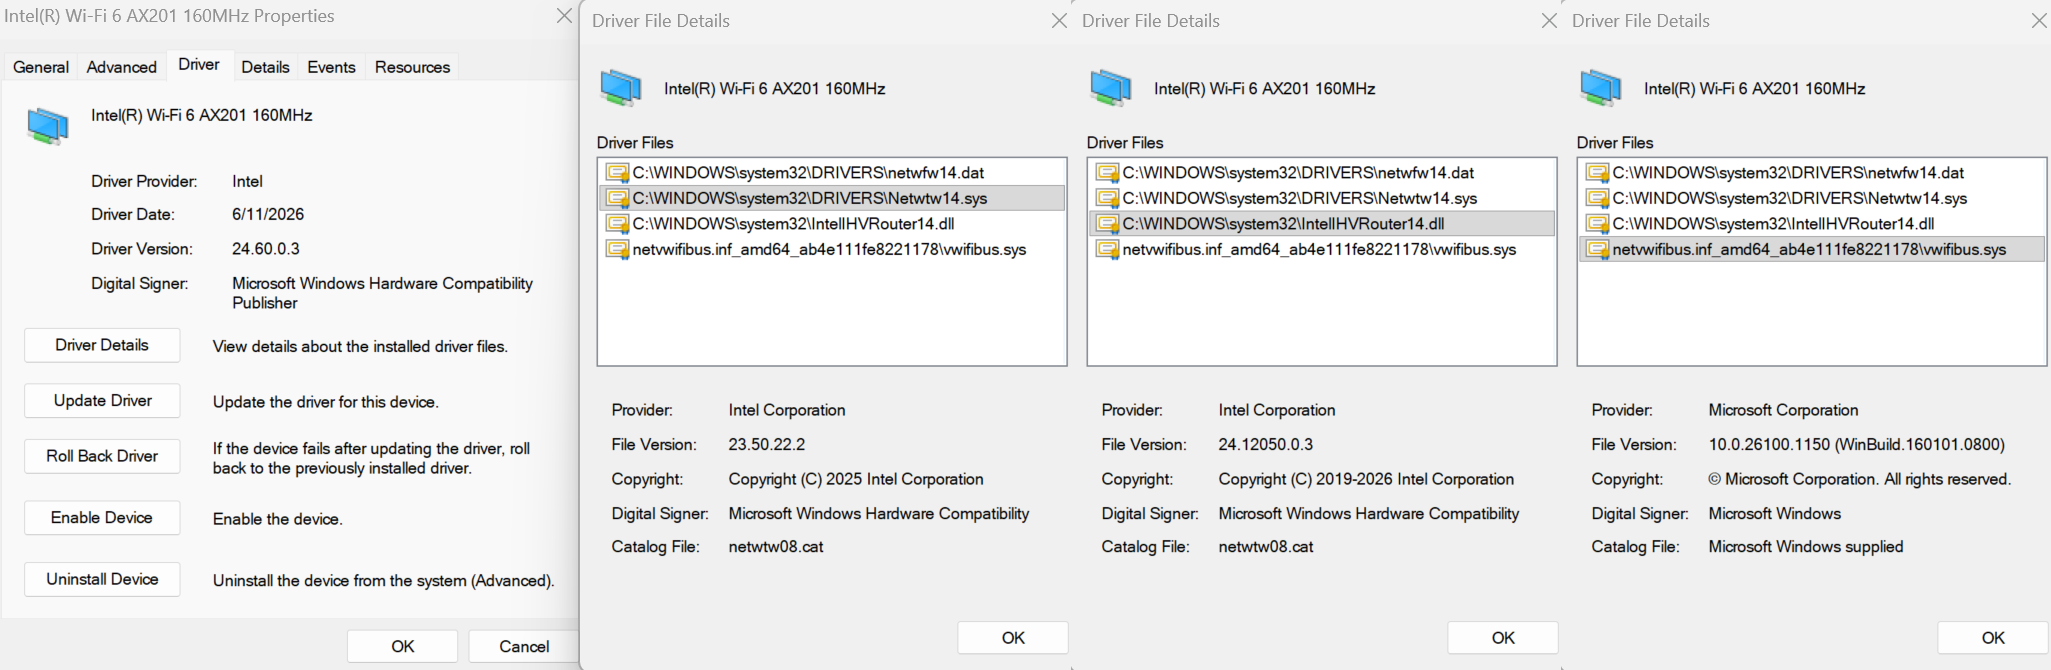The width and height of the screenshot is (2051, 670).
Task: Select IntelHVRouter14.dll path in second dialog
Action: click(x=1283, y=224)
